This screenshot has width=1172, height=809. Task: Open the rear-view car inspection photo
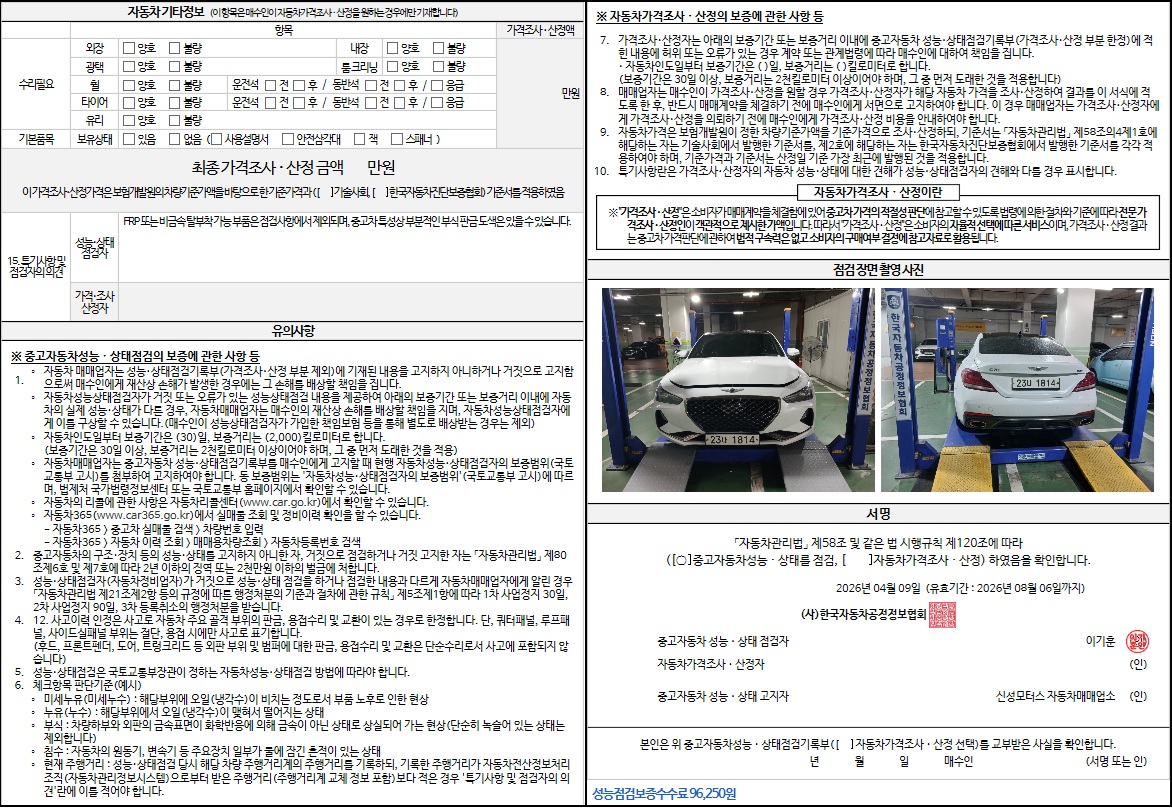coord(1017,390)
